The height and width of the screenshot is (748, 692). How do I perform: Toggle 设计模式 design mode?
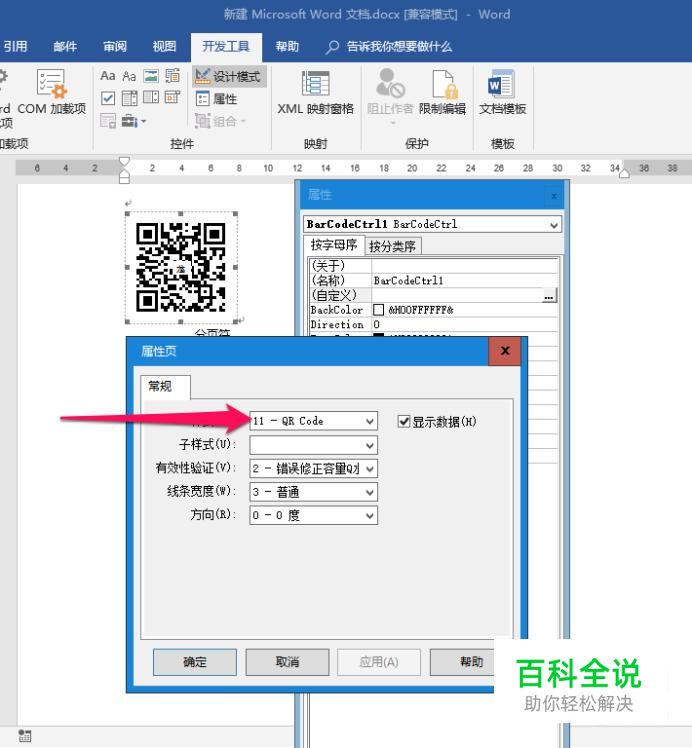pyautogui.click(x=229, y=76)
